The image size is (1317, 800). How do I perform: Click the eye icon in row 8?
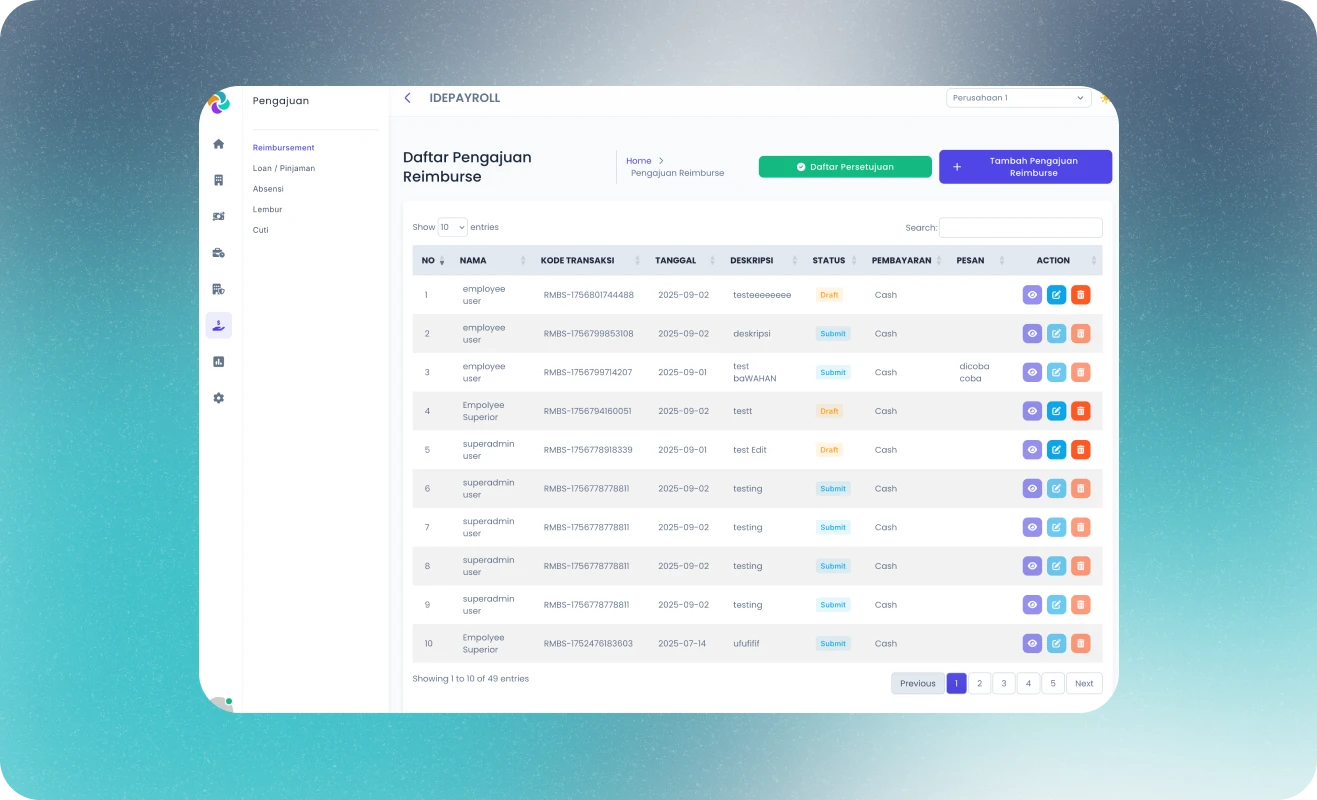click(x=1032, y=566)
